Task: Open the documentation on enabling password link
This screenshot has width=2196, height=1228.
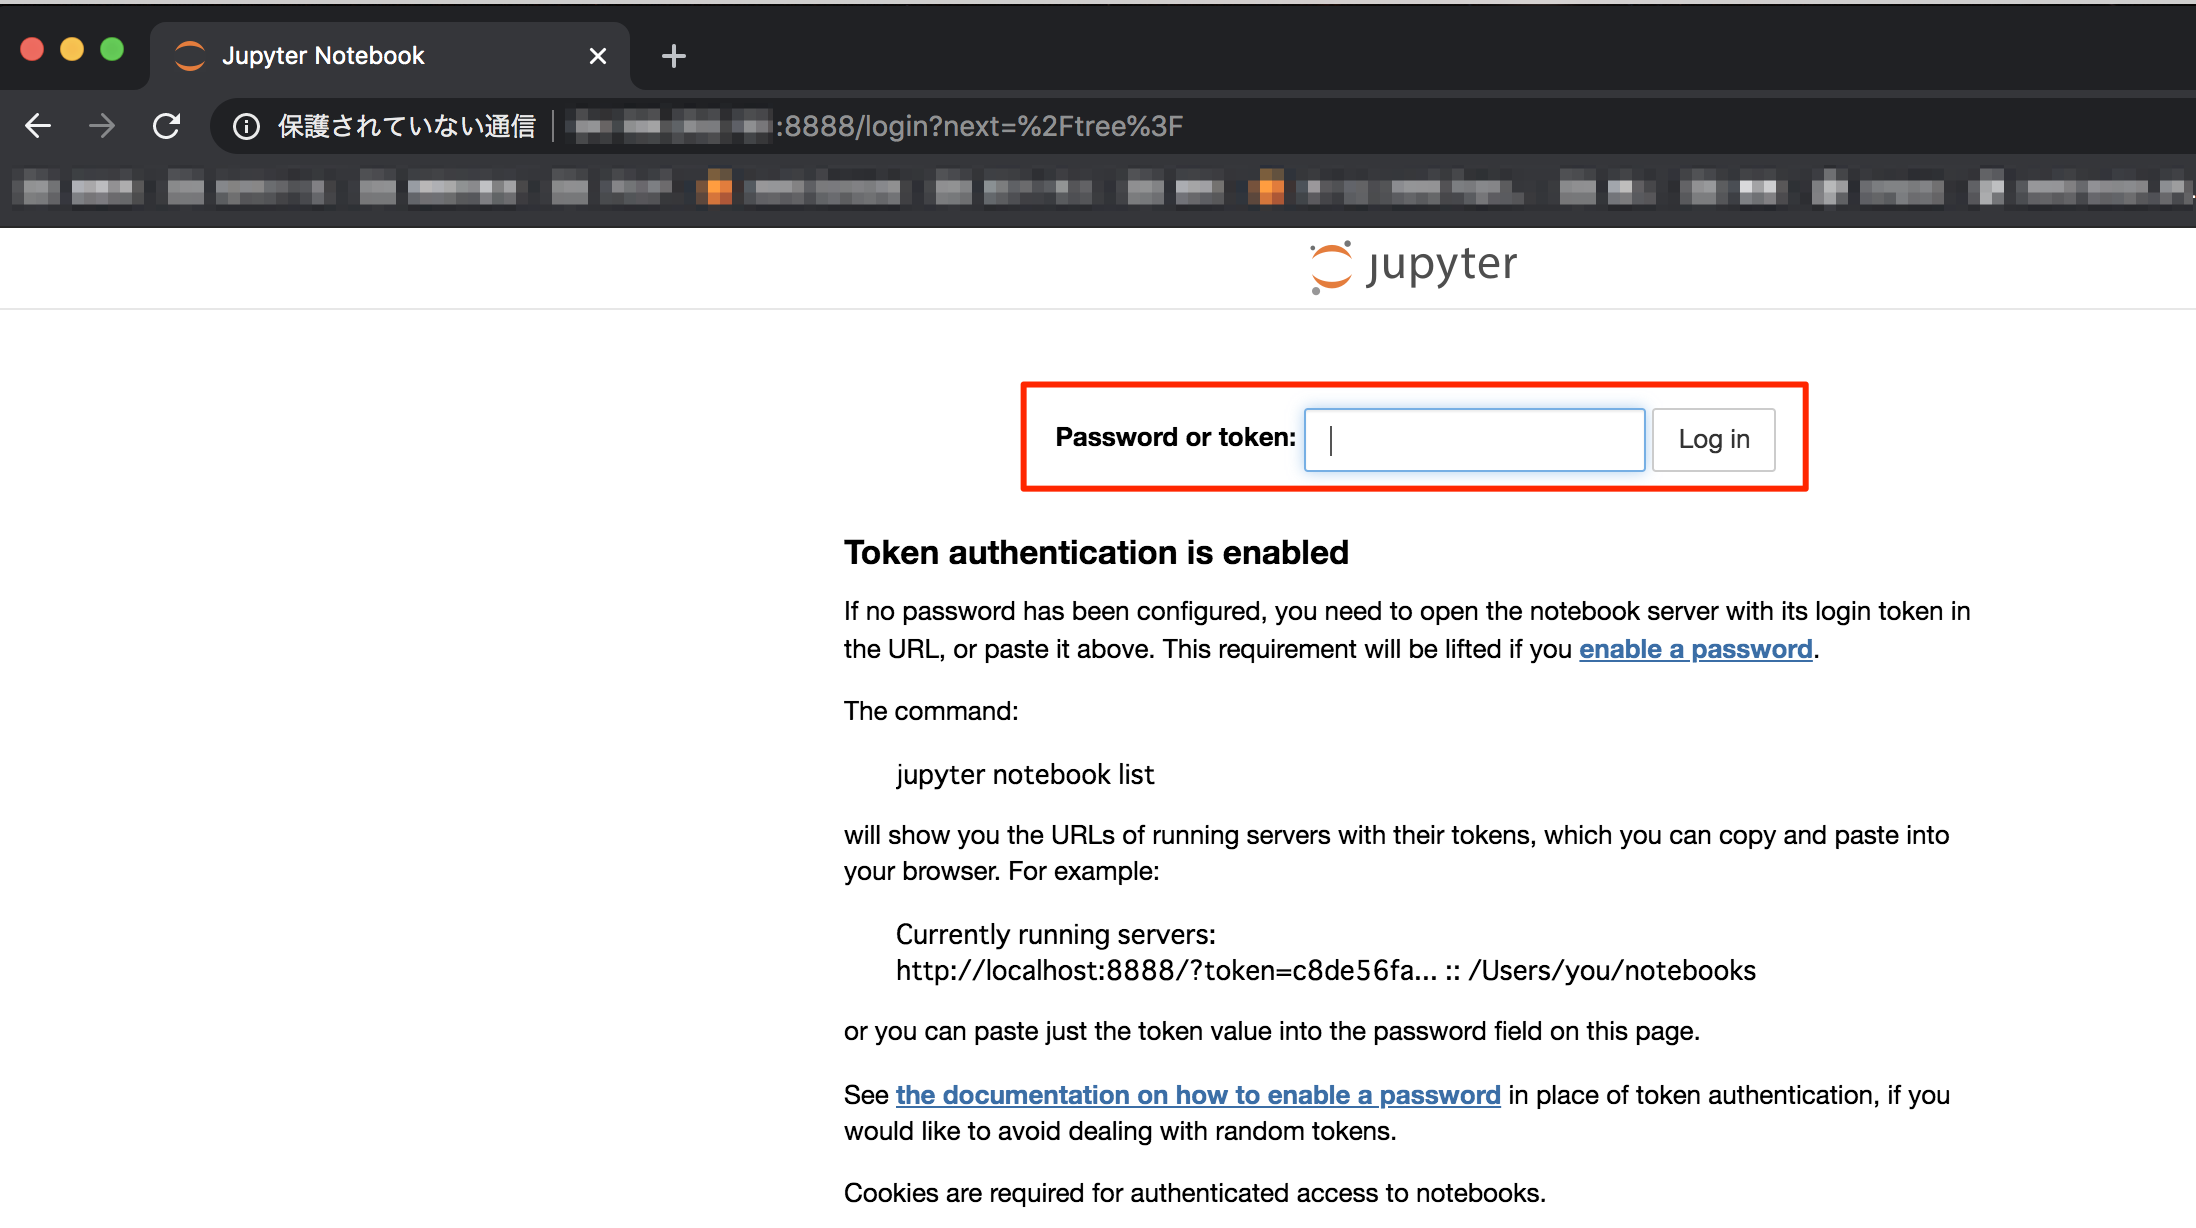Action: point(1198,1095)
